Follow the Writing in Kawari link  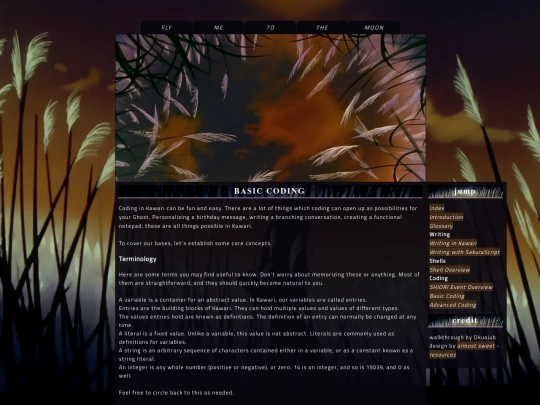tap(453, 243)
